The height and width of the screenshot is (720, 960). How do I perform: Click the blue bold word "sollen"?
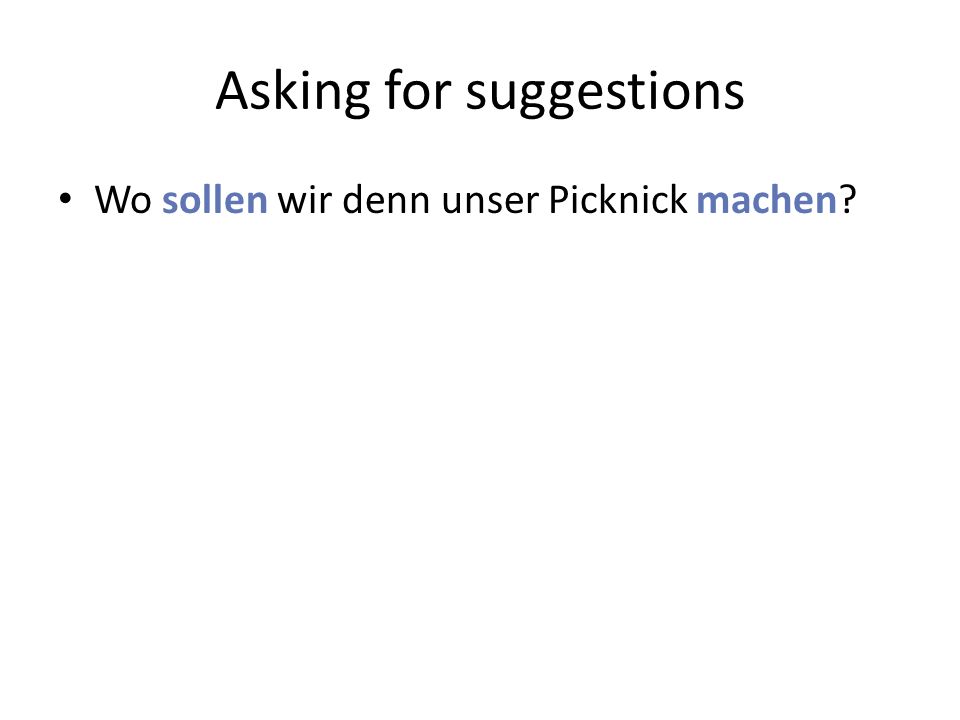[214, 199]
